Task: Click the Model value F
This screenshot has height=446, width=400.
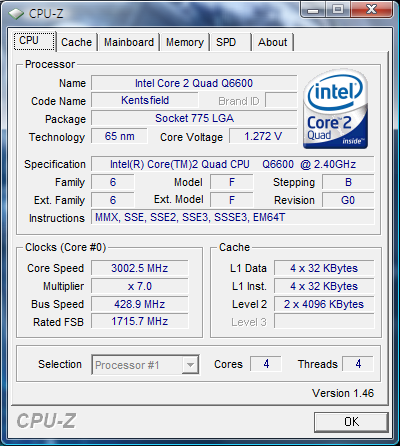Action: [231, 182]
